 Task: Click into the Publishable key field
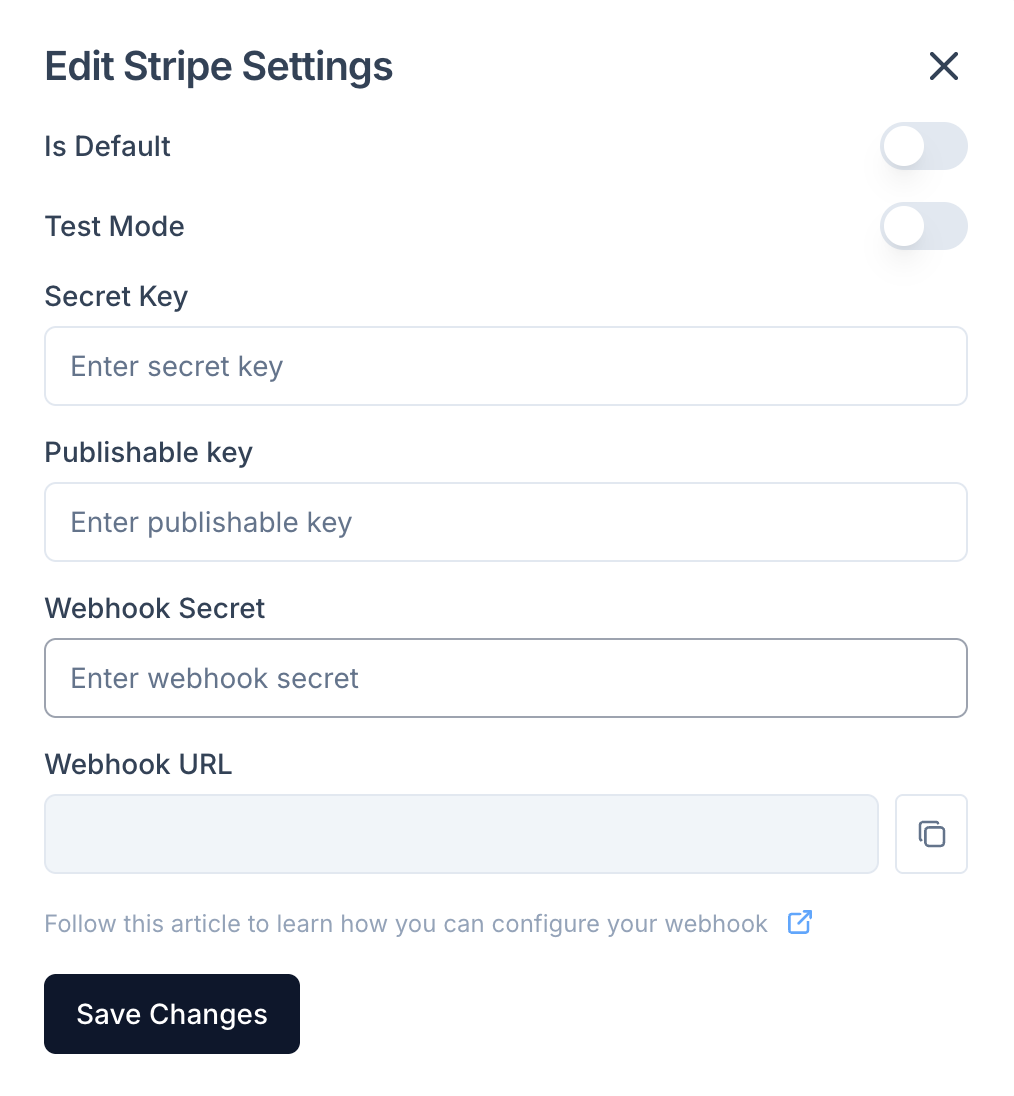tap(505, 522)
